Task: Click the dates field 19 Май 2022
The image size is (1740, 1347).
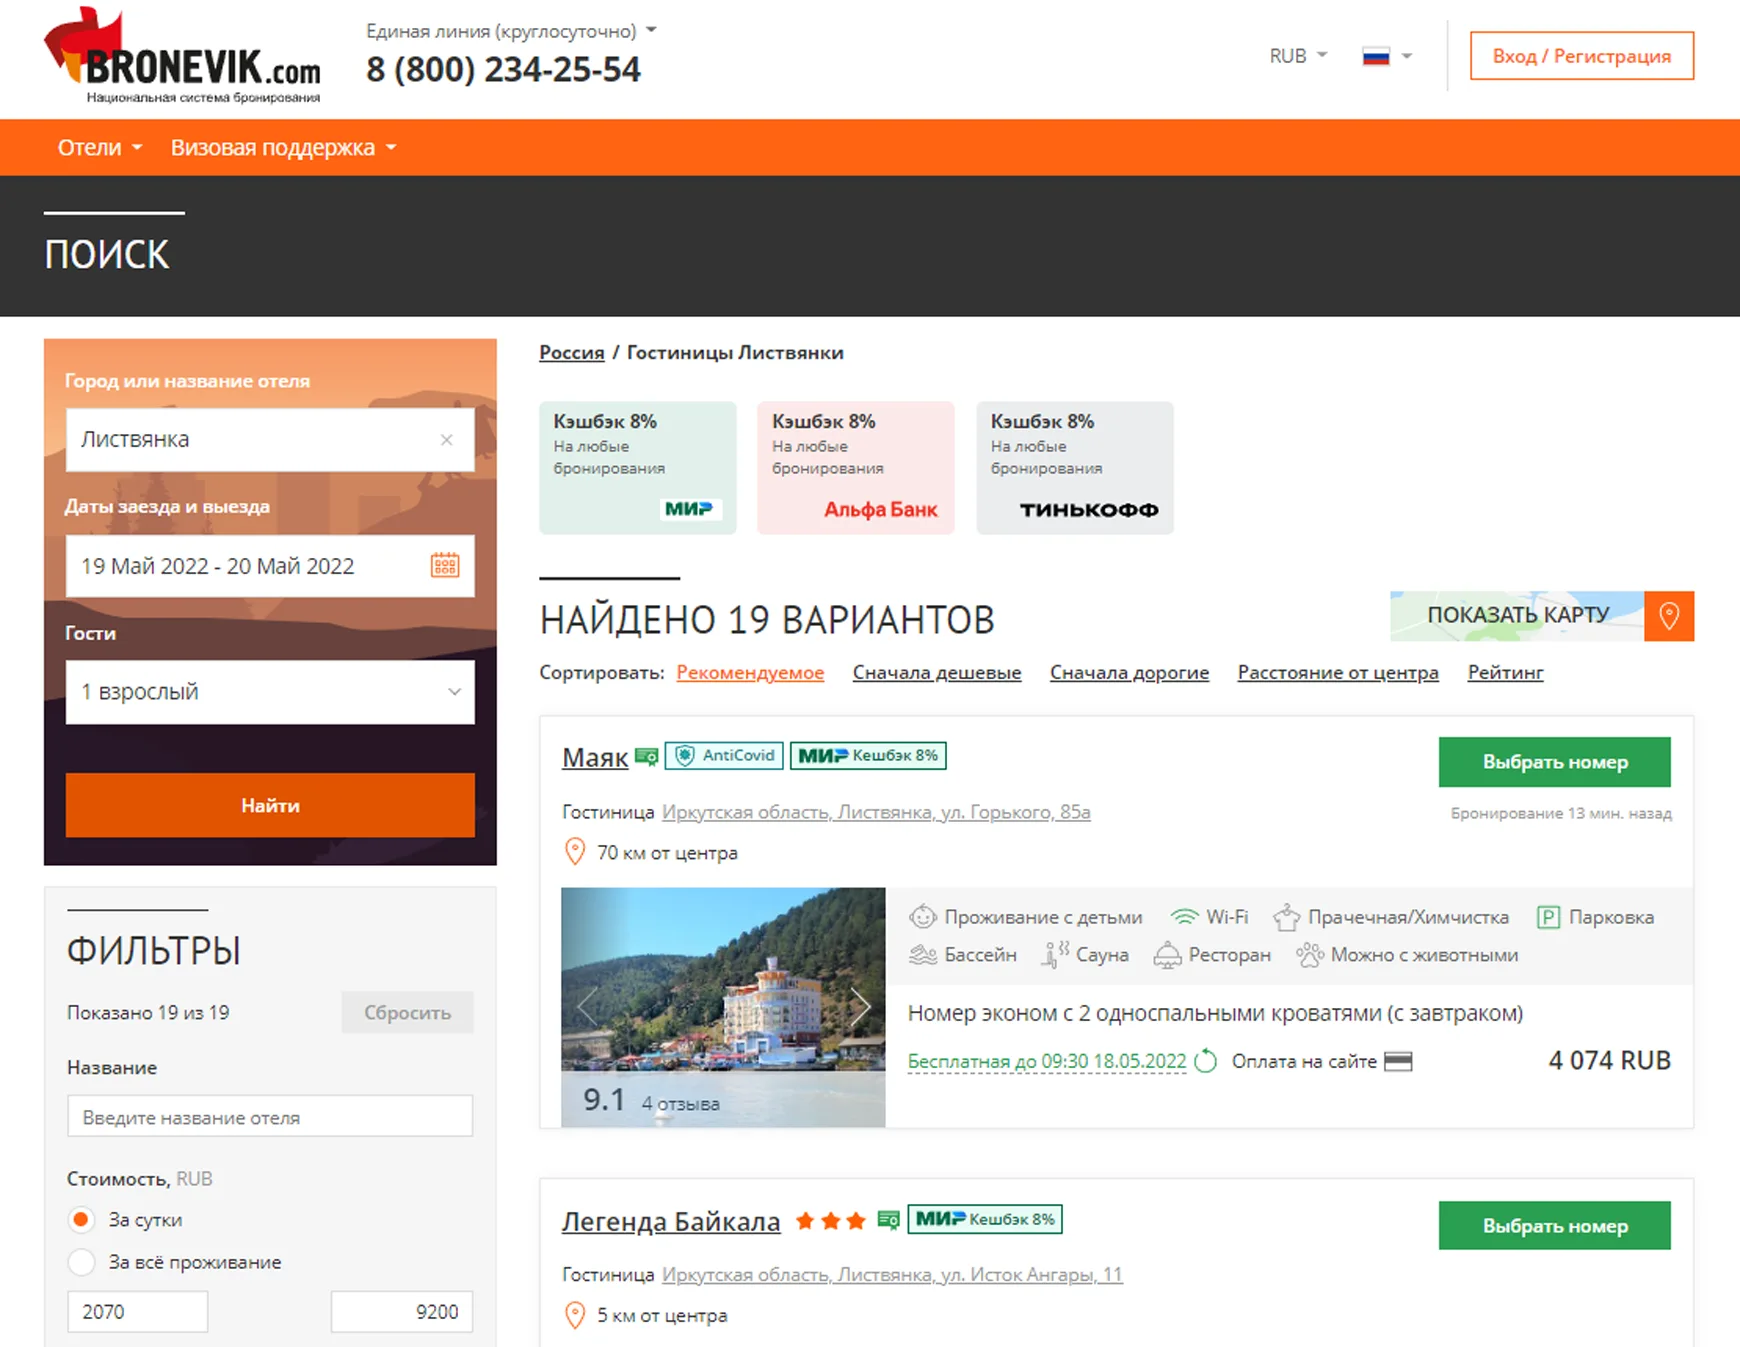Action: click(x=270, y=566)
